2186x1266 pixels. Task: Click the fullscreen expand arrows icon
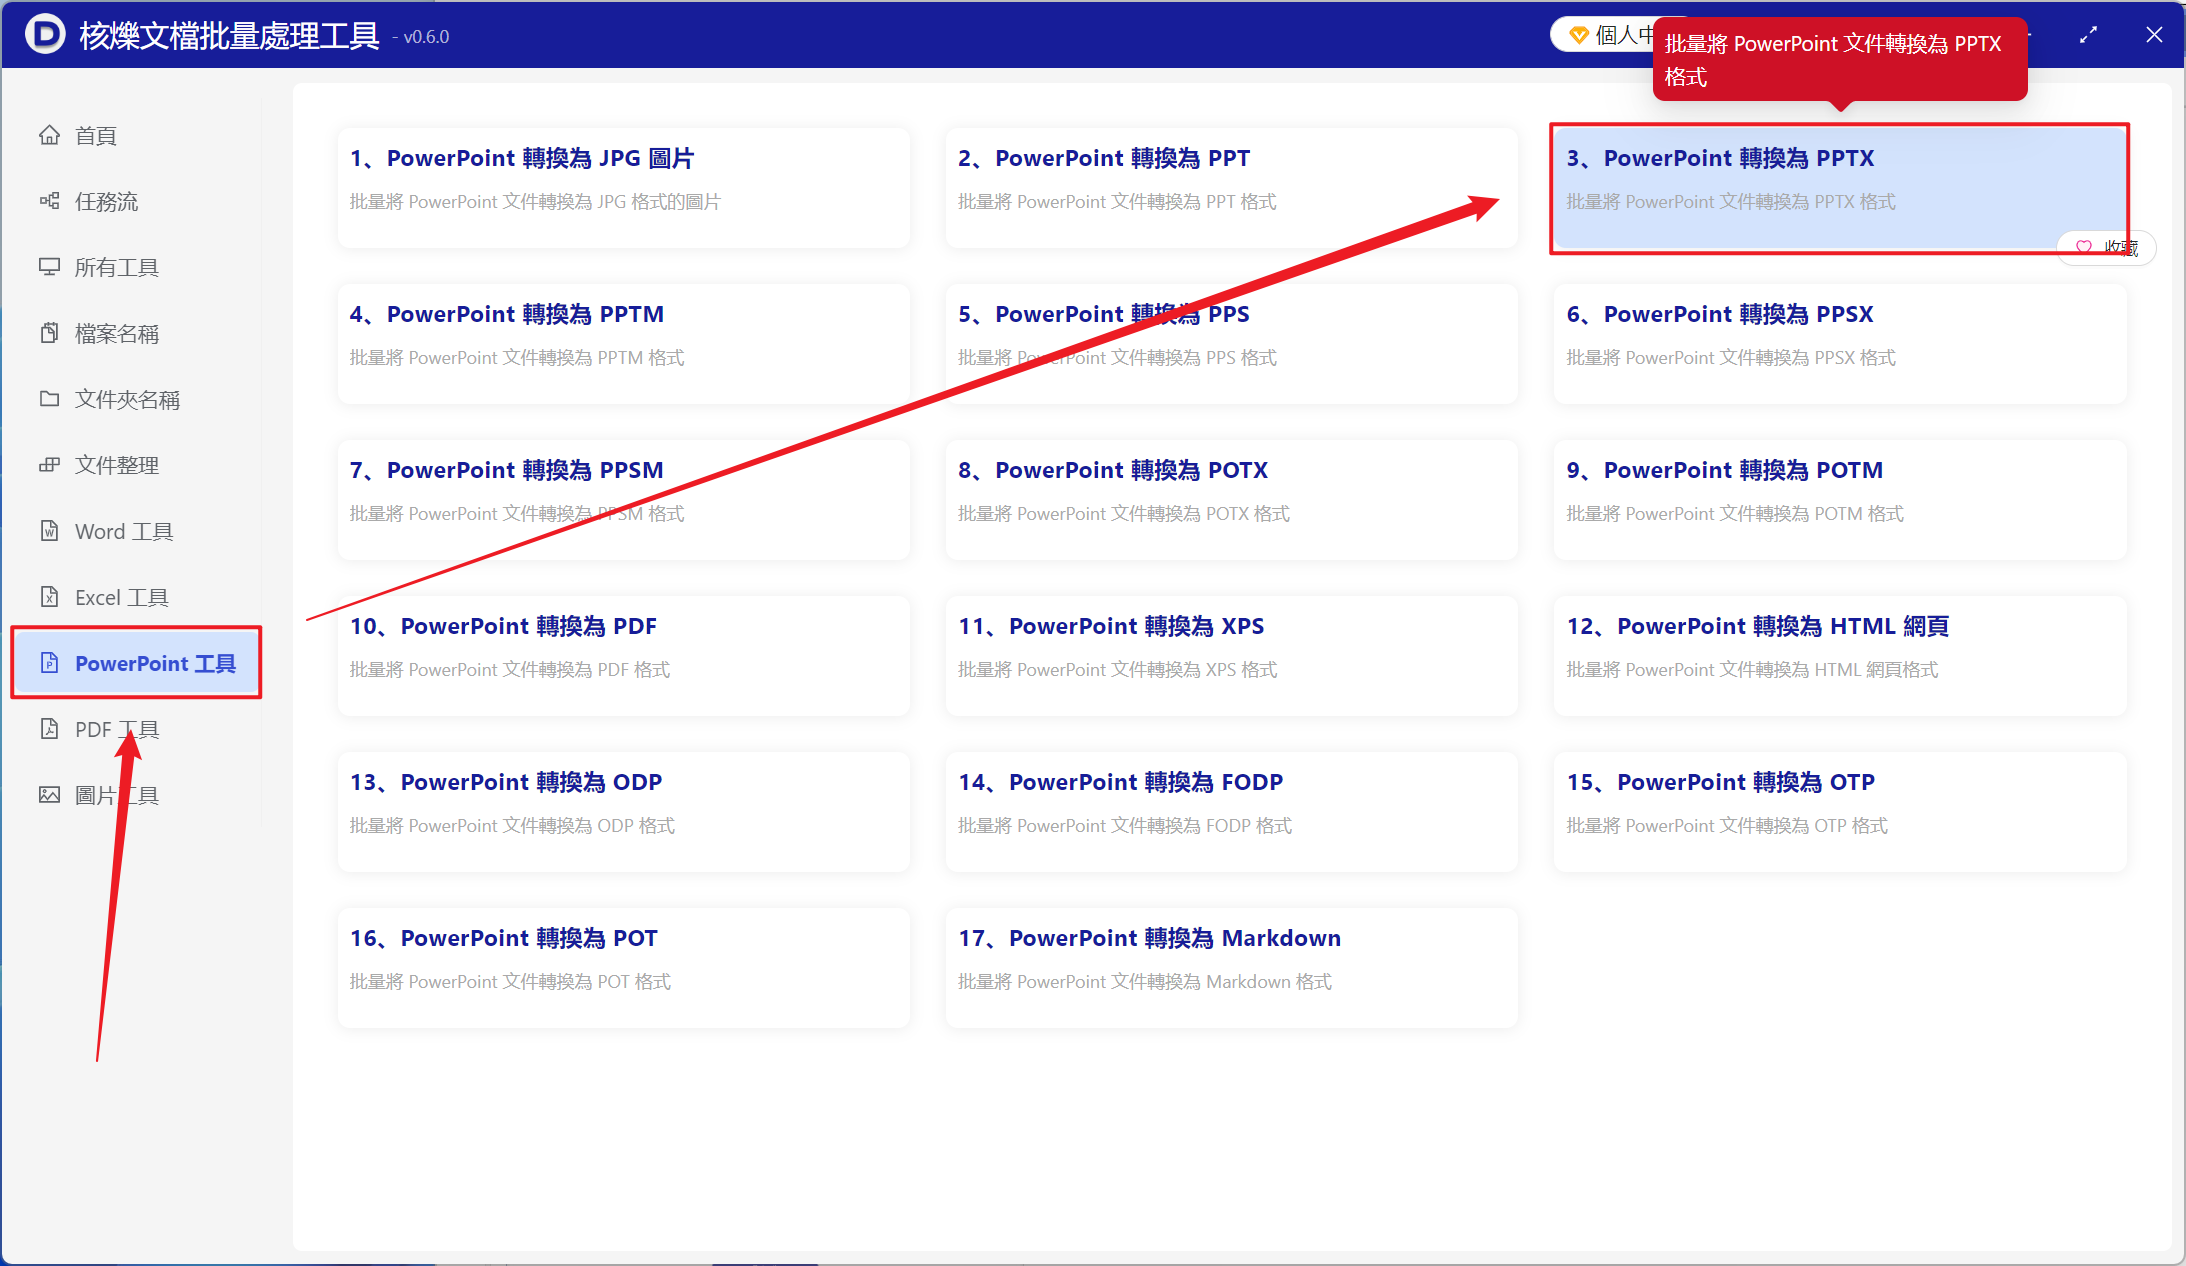coord(2088,35)
